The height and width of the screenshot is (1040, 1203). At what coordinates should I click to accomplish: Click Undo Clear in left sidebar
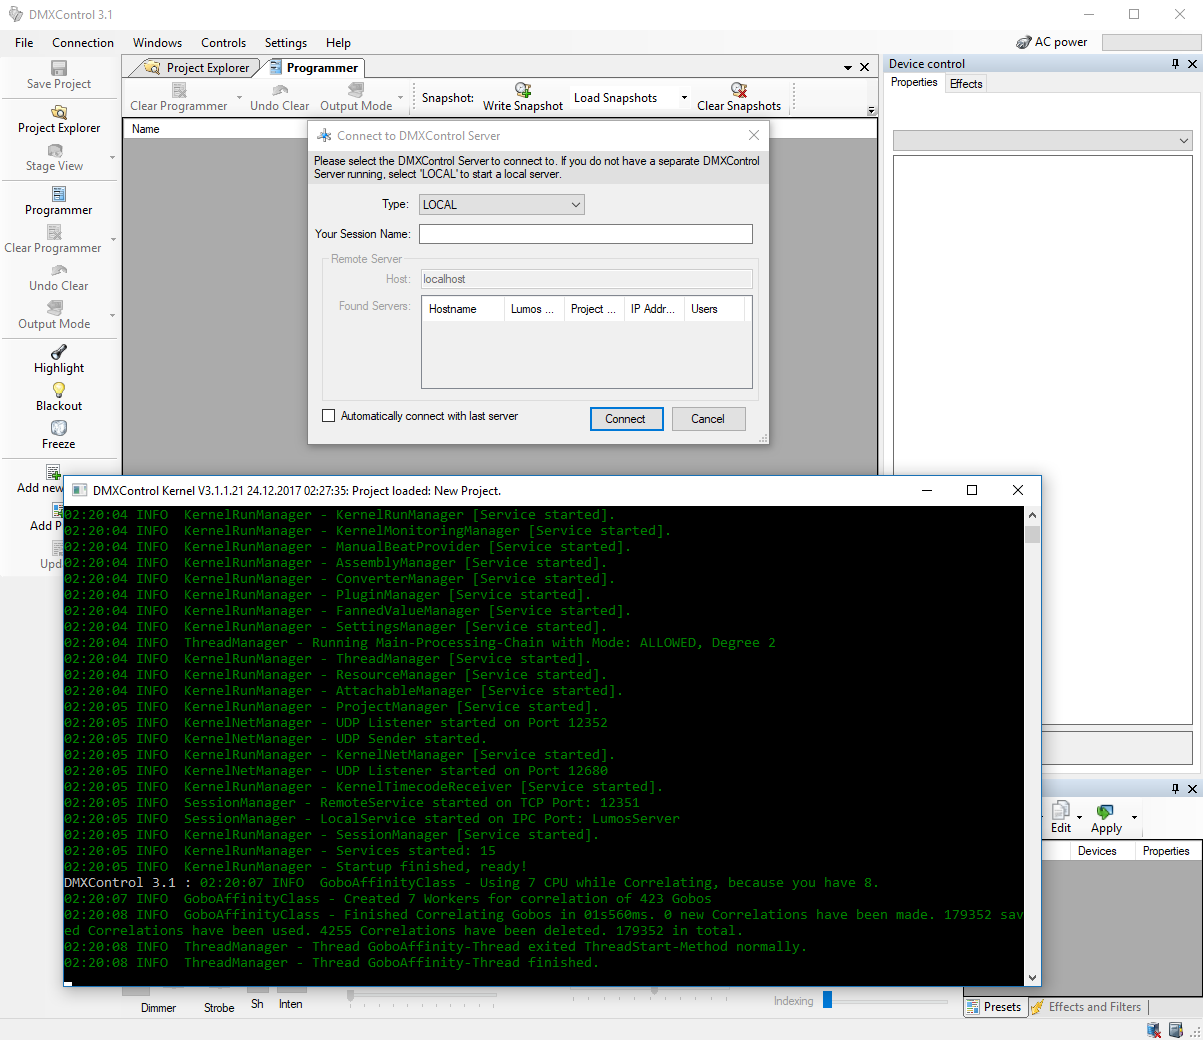(x=59, y=278)
